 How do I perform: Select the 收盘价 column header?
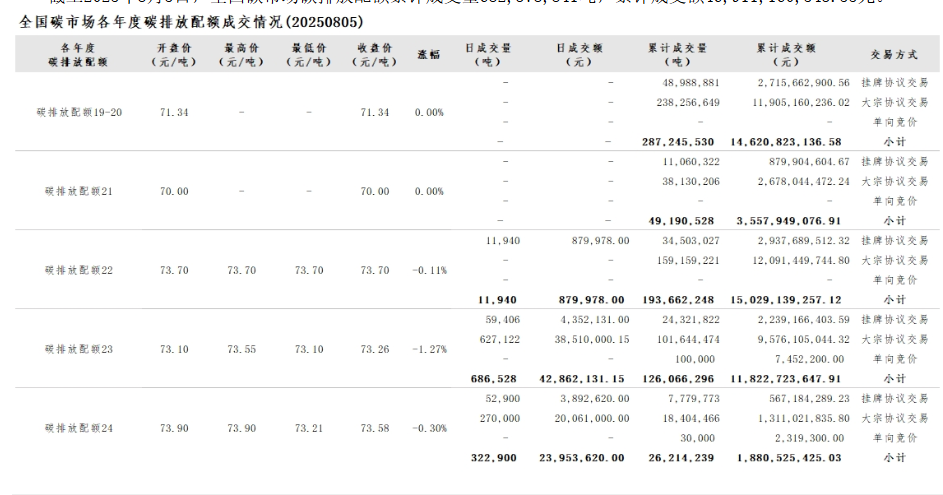tap(374, 54)
